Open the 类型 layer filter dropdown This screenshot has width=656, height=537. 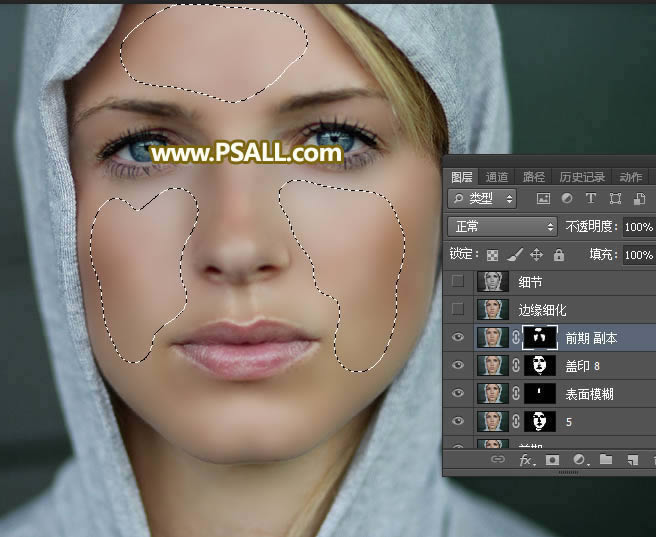481,199
